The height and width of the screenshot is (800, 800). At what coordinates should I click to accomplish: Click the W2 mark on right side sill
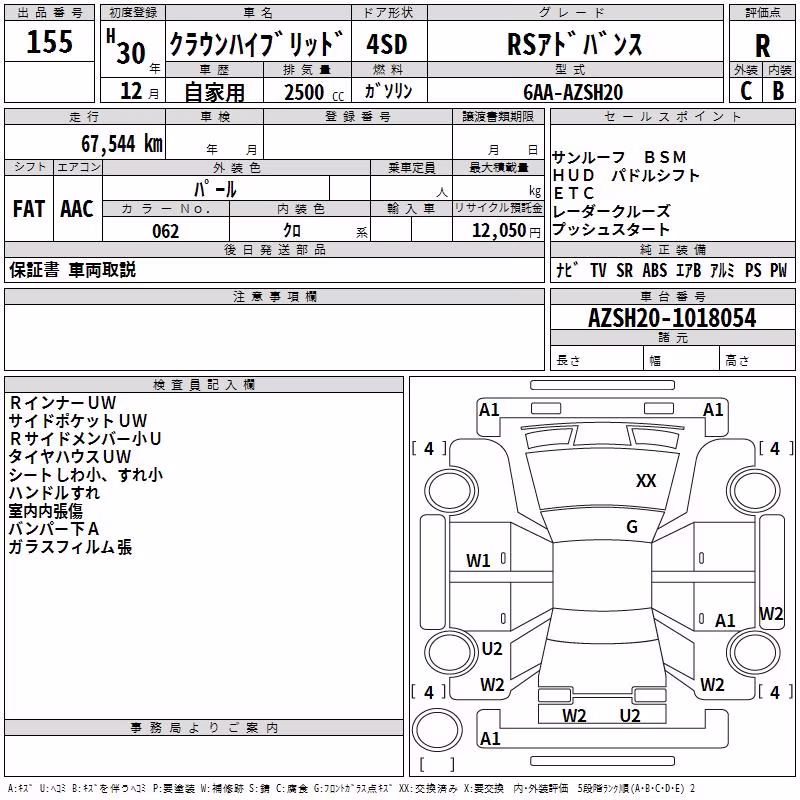pyautogui.click(x=771, y=613)
